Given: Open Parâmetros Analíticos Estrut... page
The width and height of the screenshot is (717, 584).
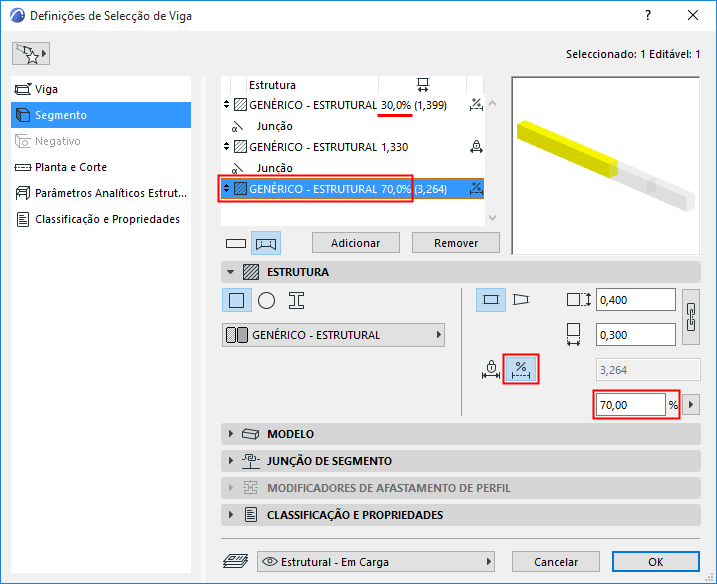Looking at the screenshot, I should (x=101, y=193).
